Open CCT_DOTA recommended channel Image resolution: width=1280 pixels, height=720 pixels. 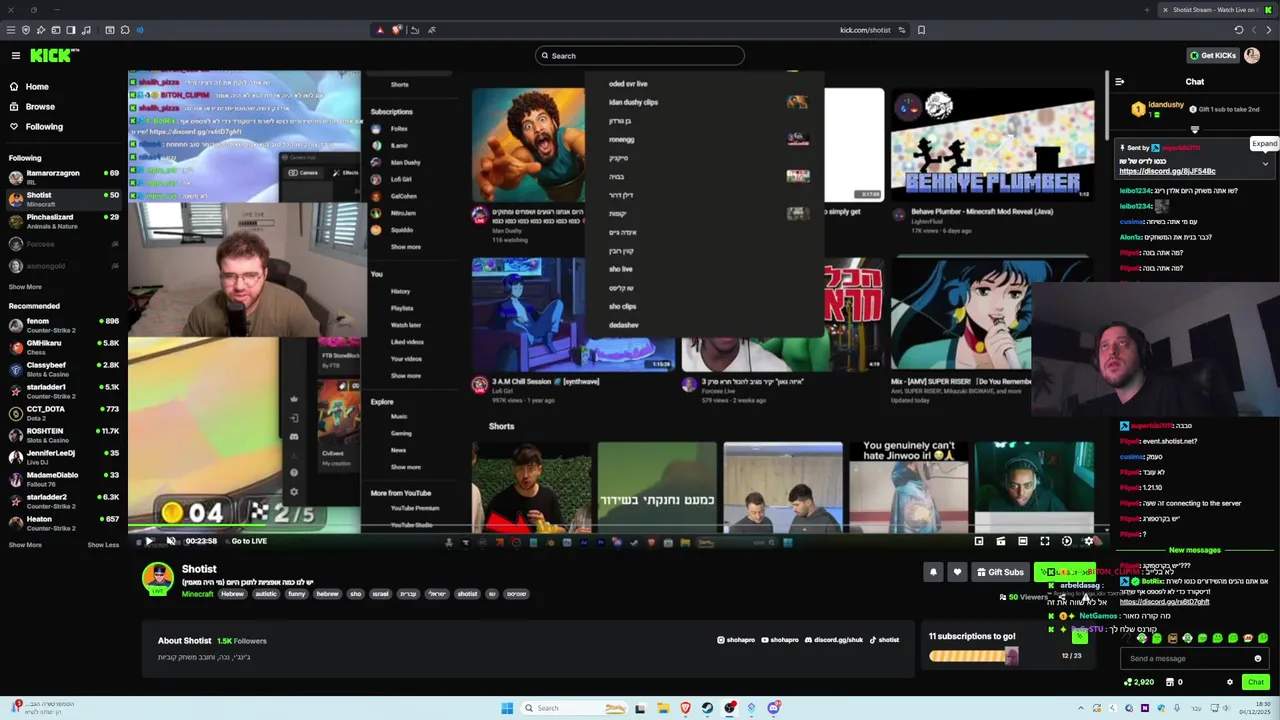click(x=63, y=413)
